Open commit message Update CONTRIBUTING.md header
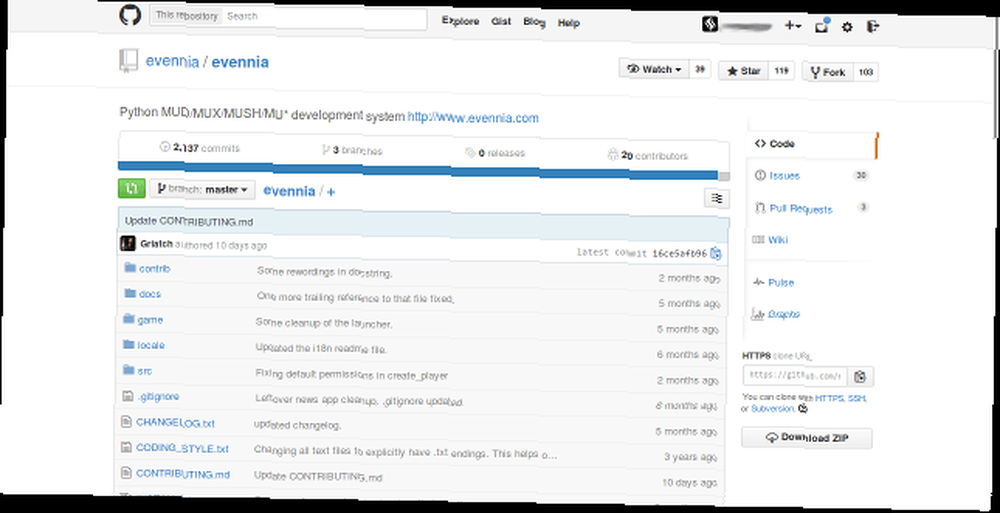This screenshot has width=1000, height=513. pos(189,221)
